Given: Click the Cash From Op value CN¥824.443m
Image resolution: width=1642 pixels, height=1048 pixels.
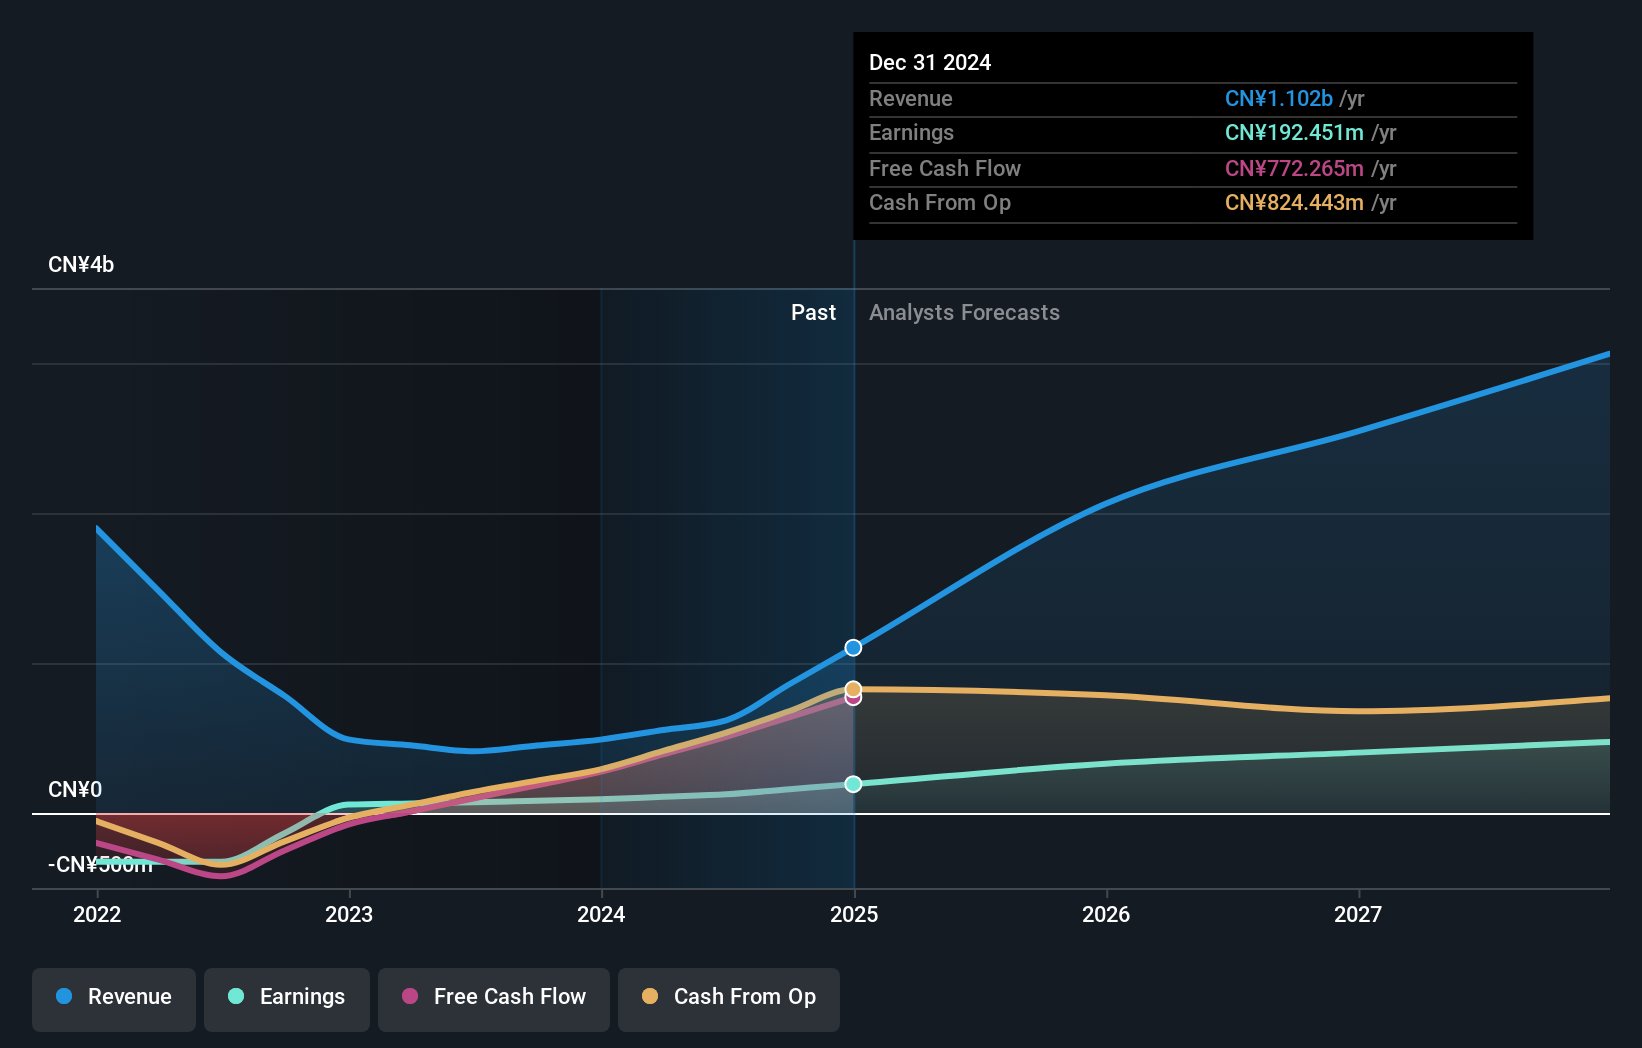Looking at the screenshot, I should pyautogui.click(x=1294, y=202).
